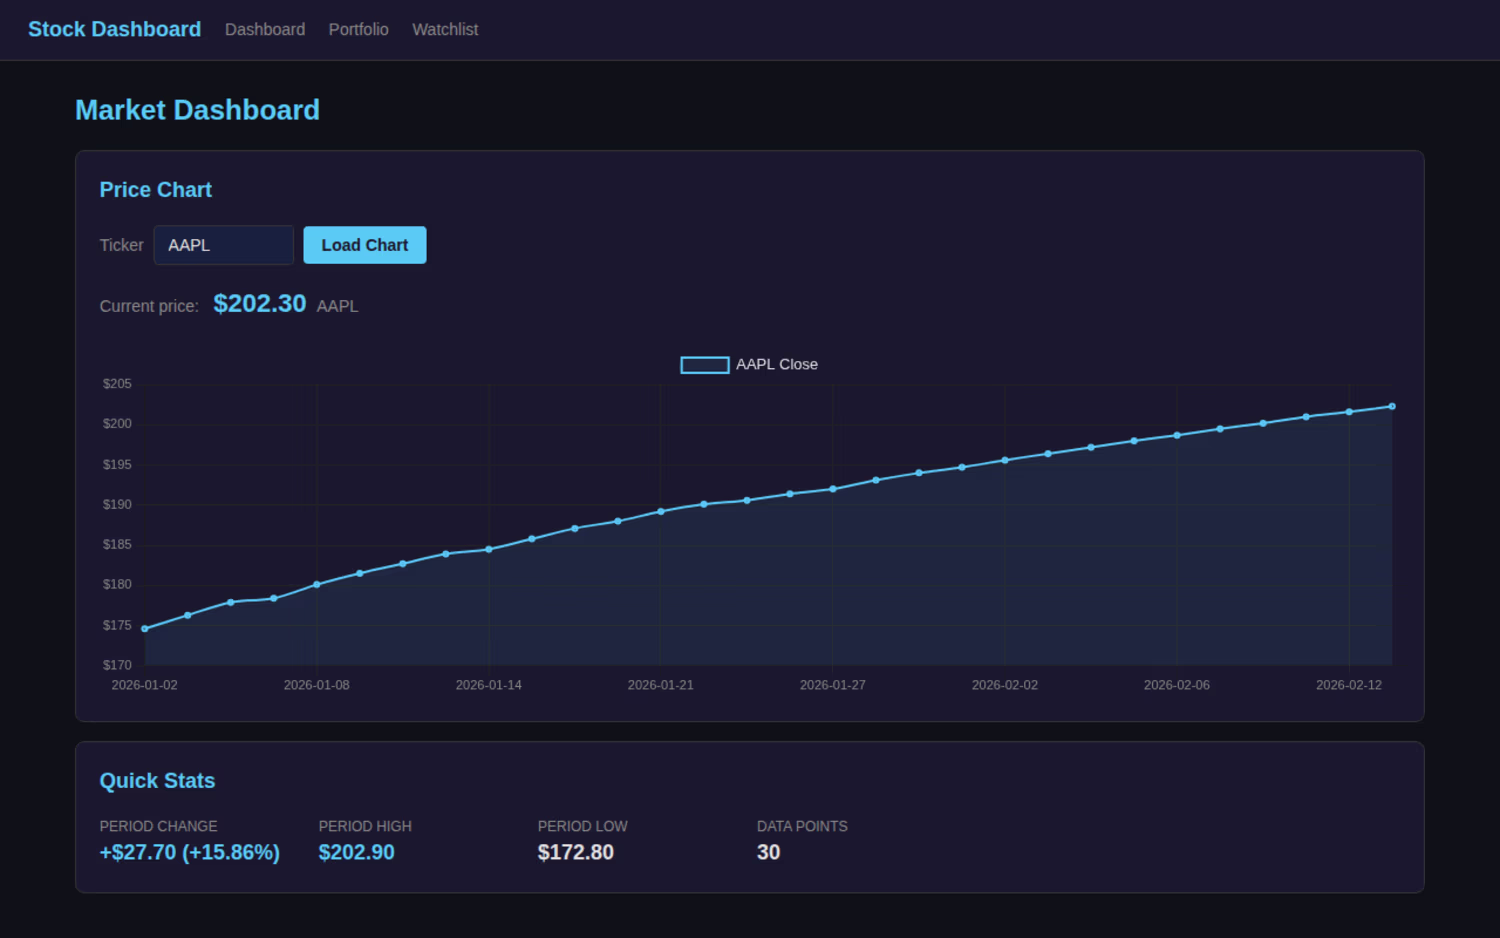Click the chart point for 2026-02-02
The image size is (1500, 938).
[1005, 460]
